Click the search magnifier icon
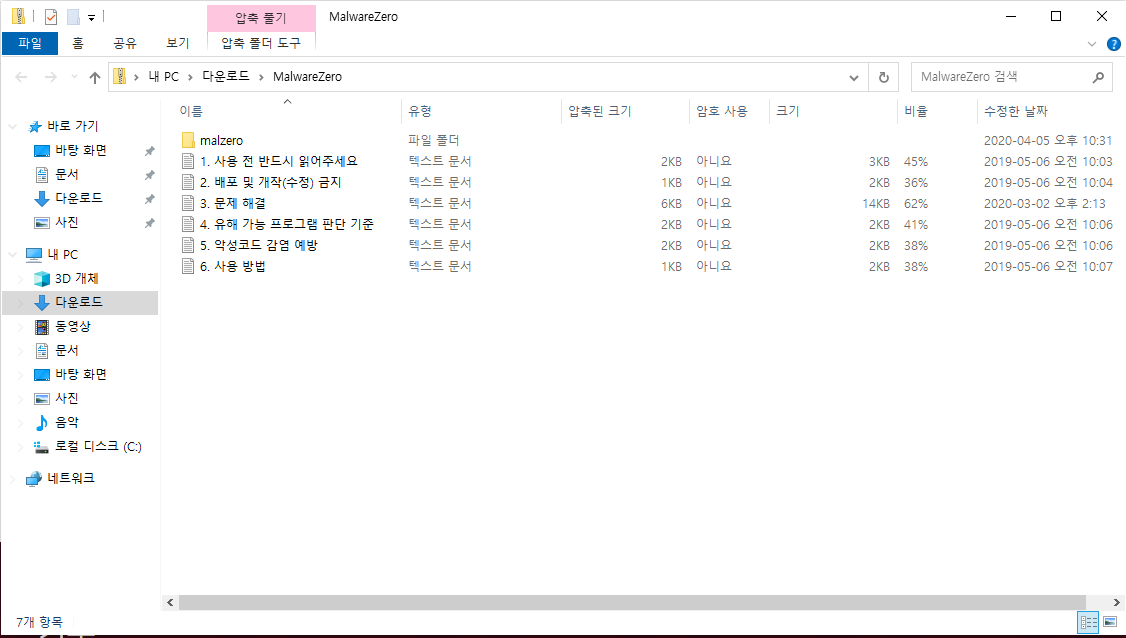 click(x=1098, y=78)
